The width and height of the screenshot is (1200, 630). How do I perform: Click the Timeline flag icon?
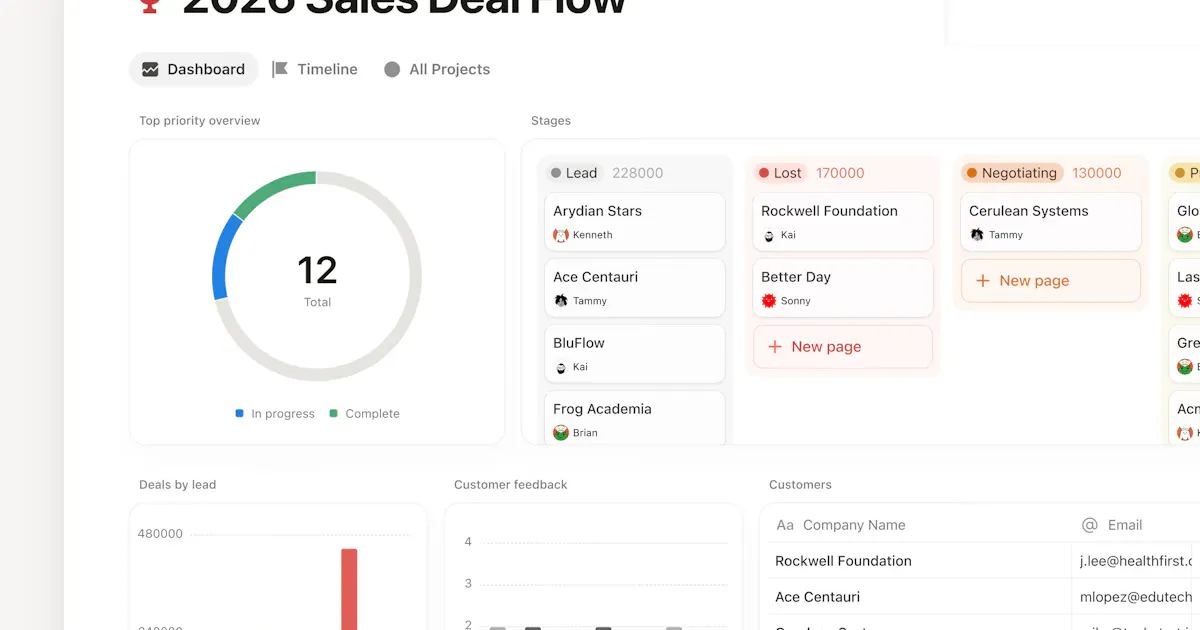(x=280, y=69)
